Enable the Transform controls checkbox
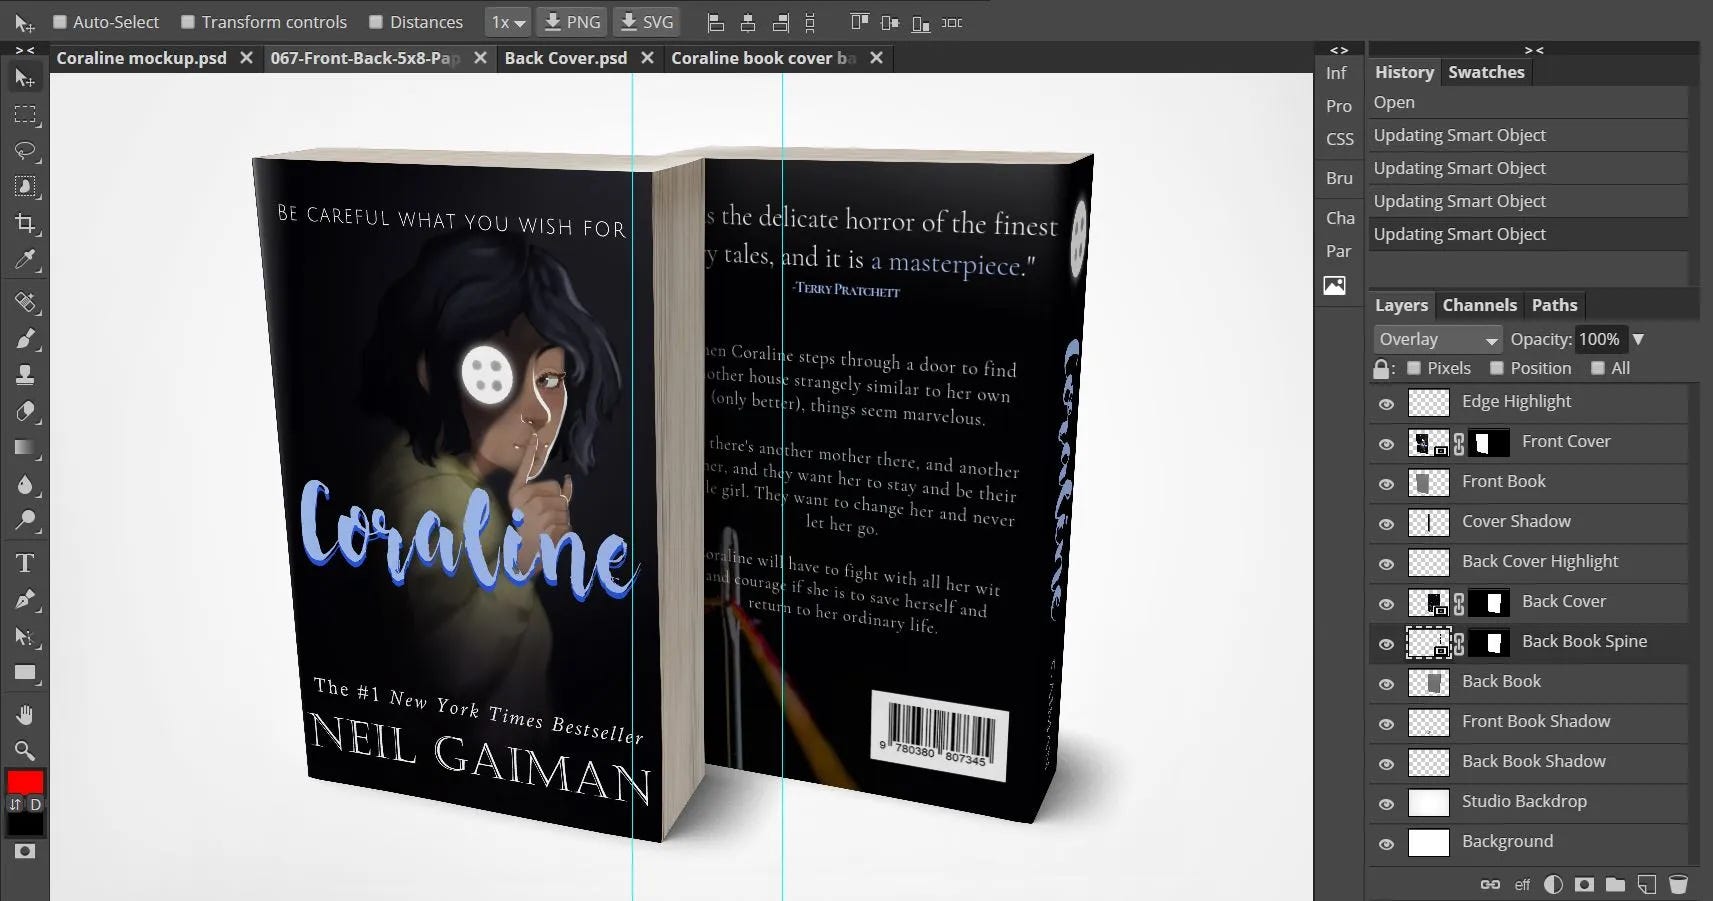The height and width of the screenshot is (901, 1713). pos(188,22)
